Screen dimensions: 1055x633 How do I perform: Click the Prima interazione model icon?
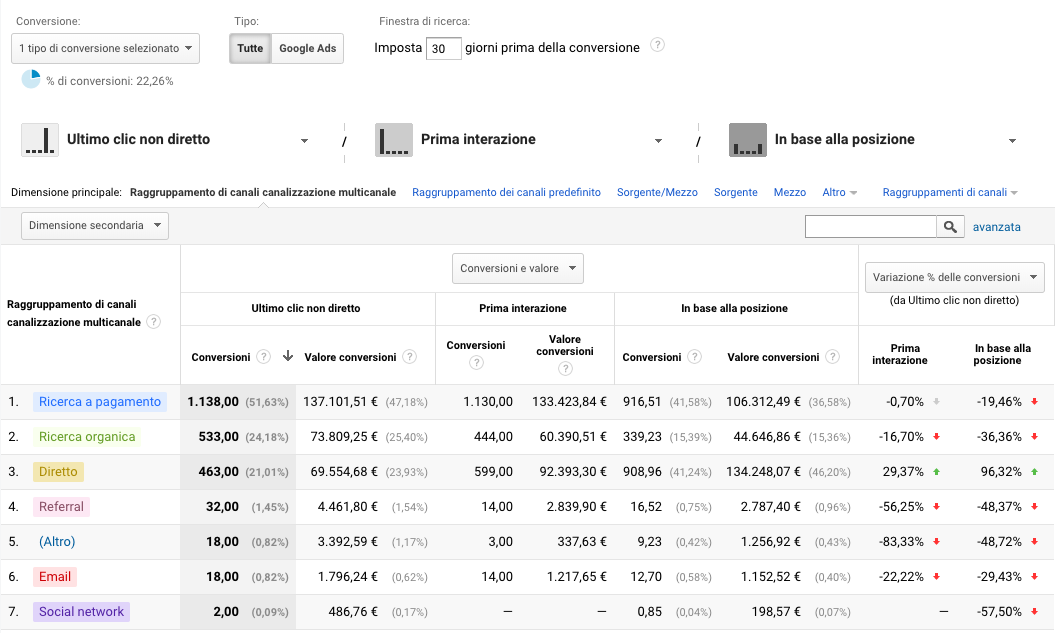(394, 140)
